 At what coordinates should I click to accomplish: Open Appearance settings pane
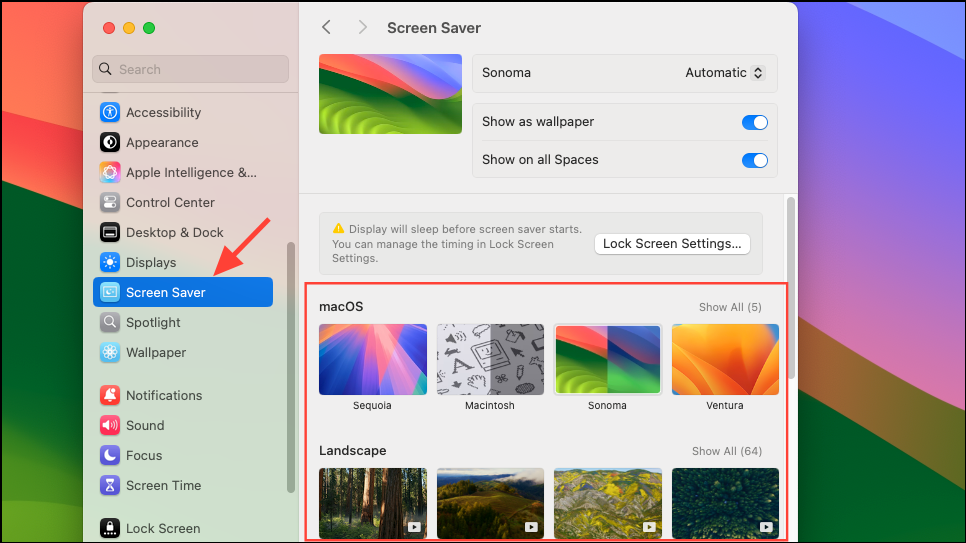pyautogui.click(x=183, y=142)
